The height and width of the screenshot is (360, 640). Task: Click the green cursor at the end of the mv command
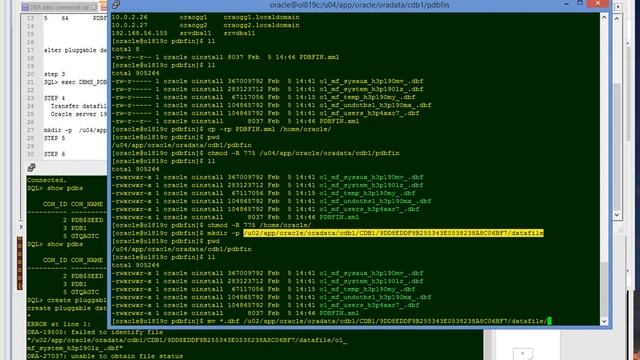[x=549, y=321]
